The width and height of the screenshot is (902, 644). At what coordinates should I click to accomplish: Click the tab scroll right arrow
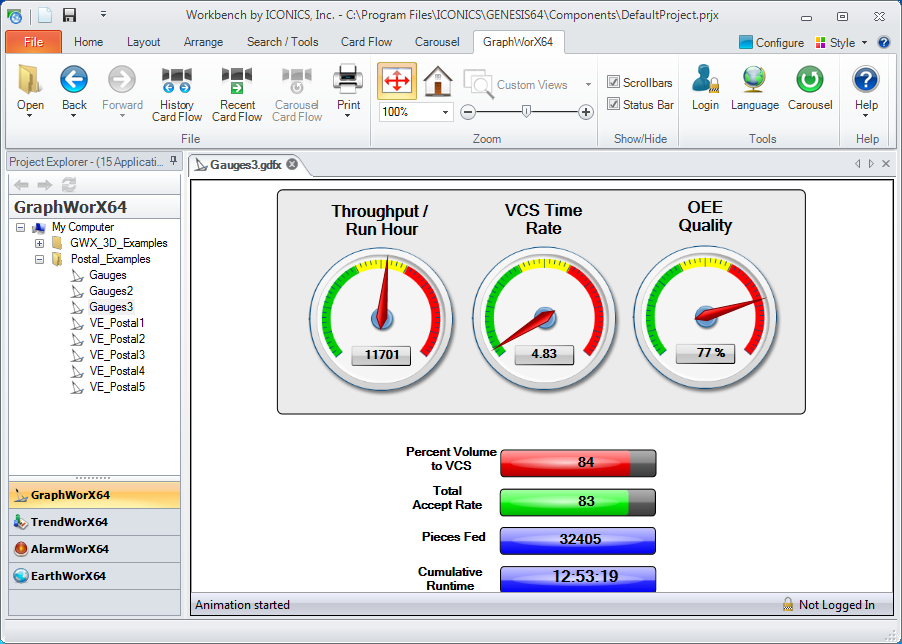click(x=871, y=164)
